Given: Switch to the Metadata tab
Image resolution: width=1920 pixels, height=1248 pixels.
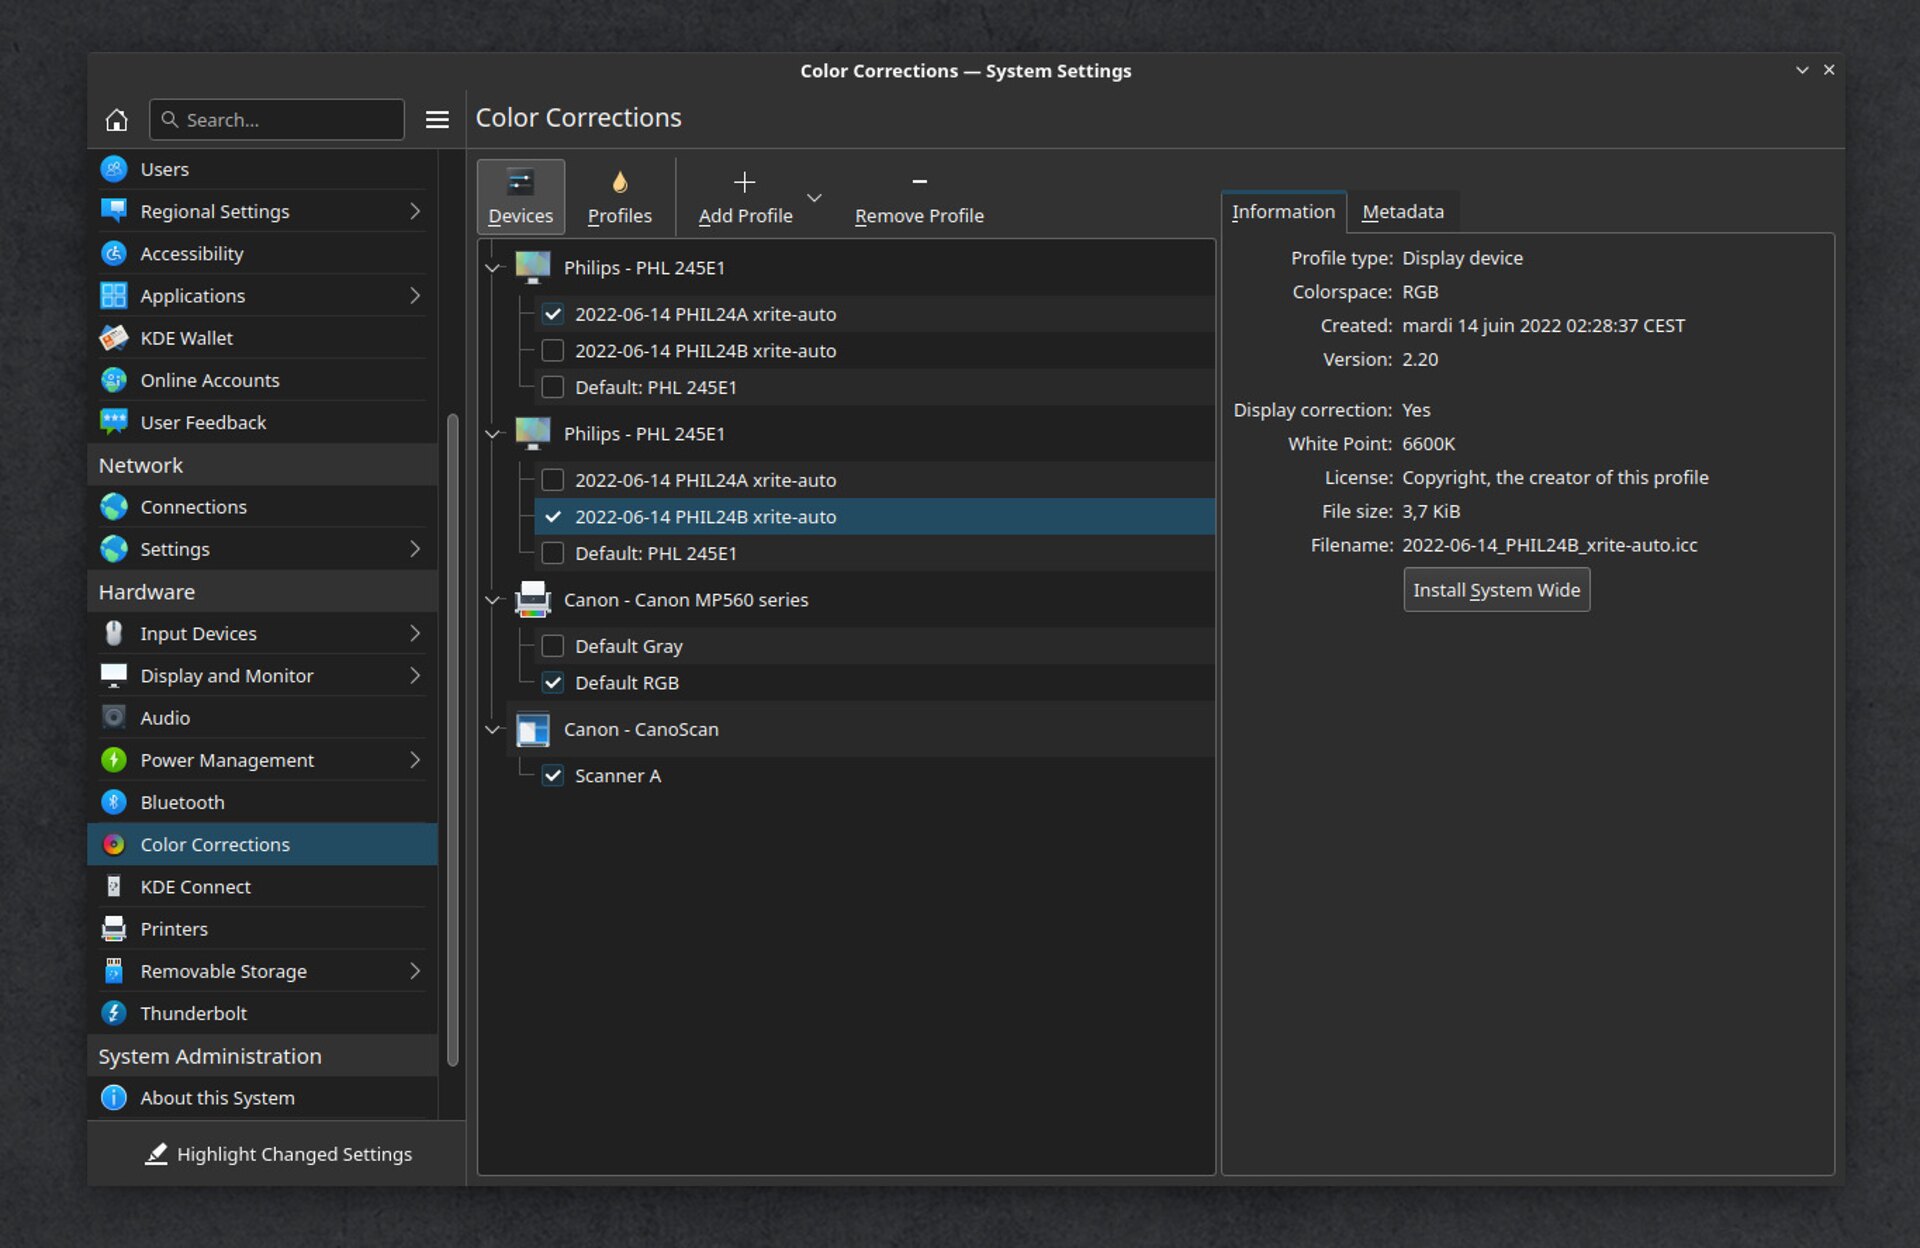Looking at the screenshot, I should (1402, 212).
